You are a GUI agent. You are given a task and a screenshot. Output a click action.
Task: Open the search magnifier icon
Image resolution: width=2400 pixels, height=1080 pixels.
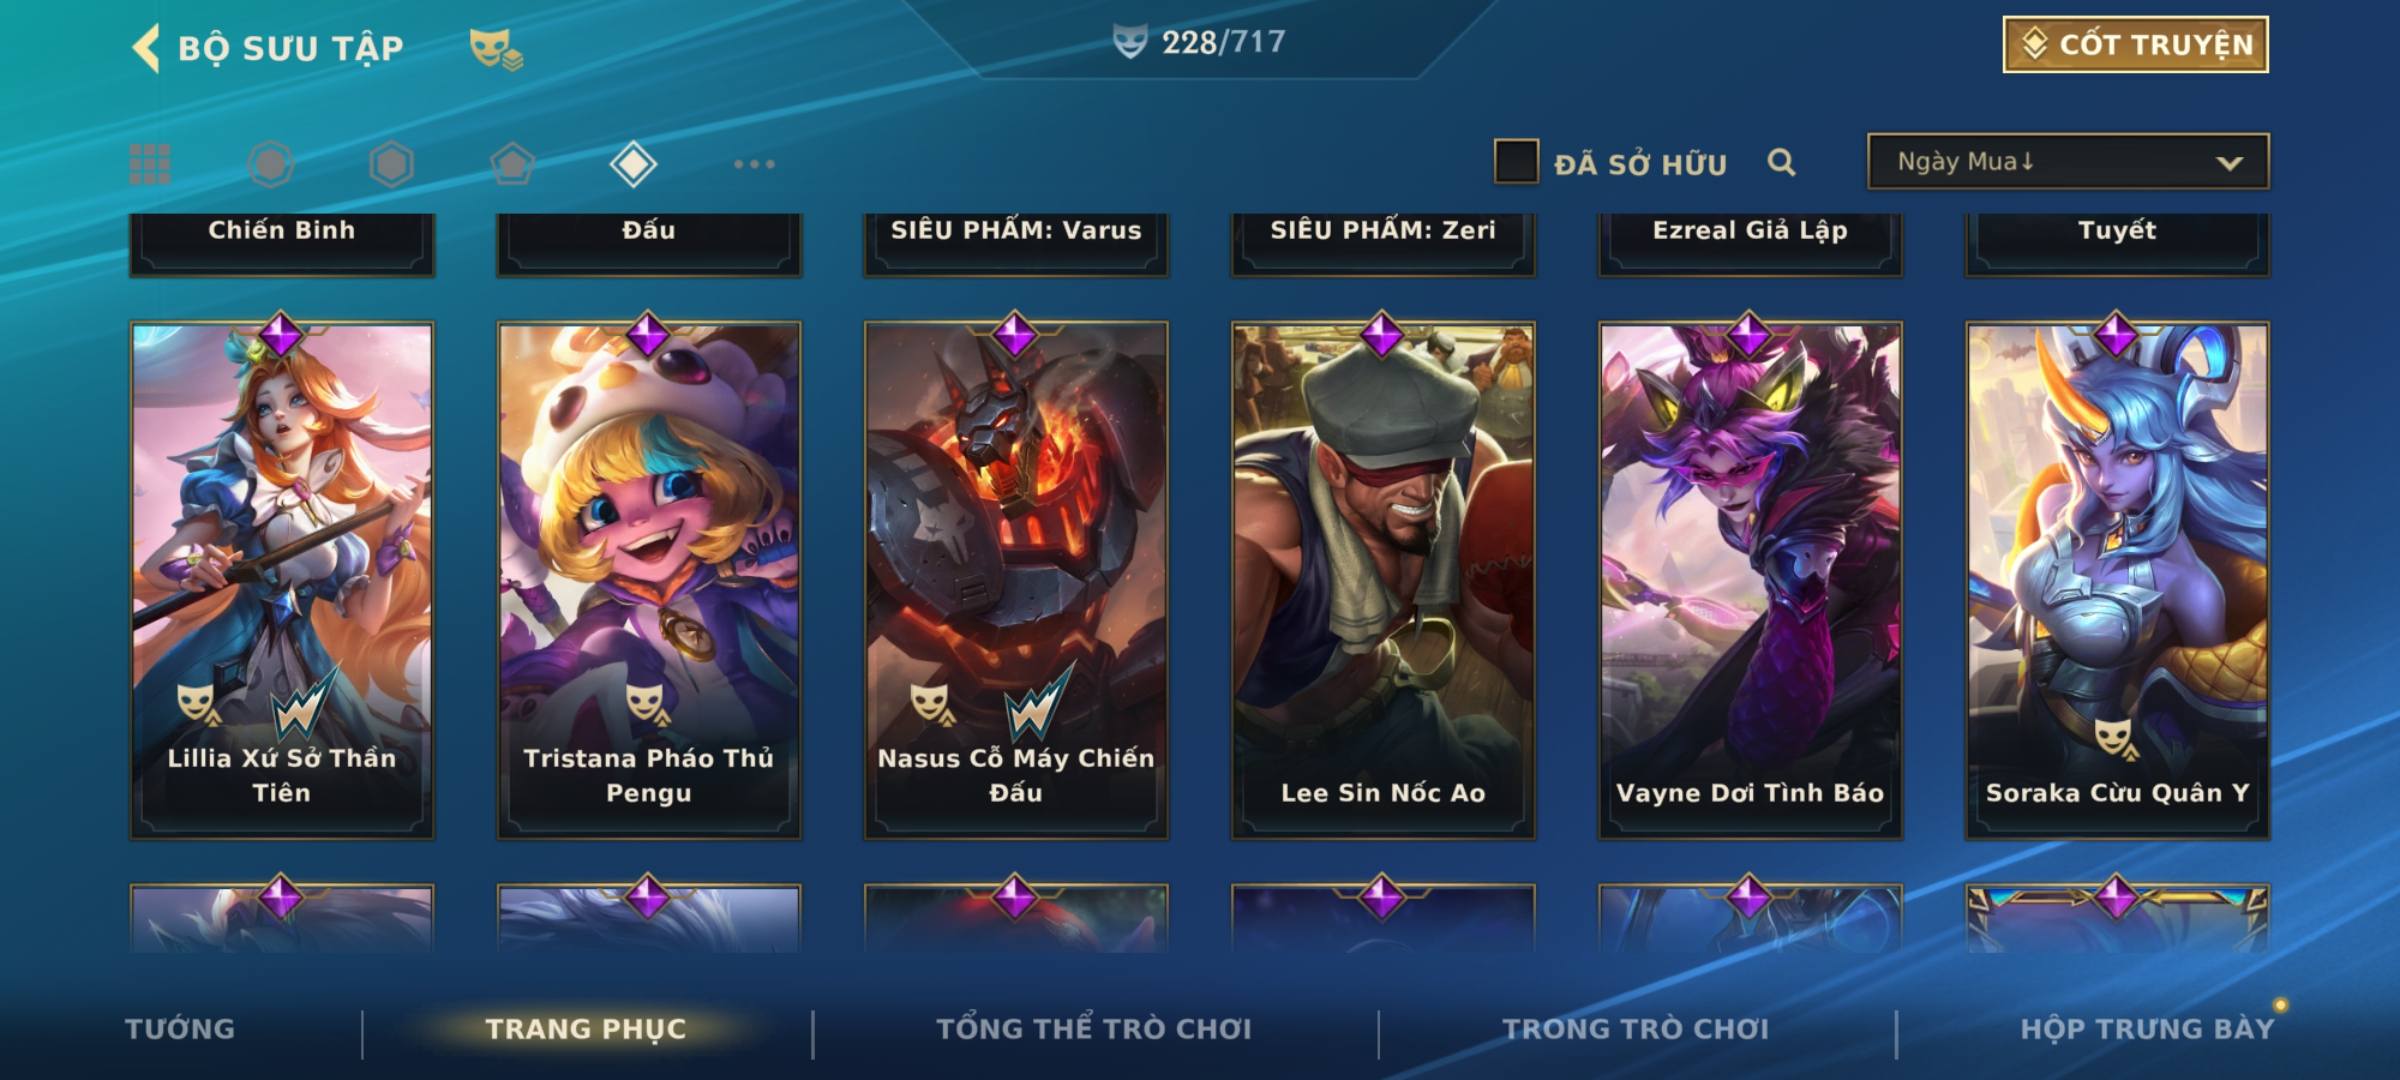click(x=1781, y=162)
